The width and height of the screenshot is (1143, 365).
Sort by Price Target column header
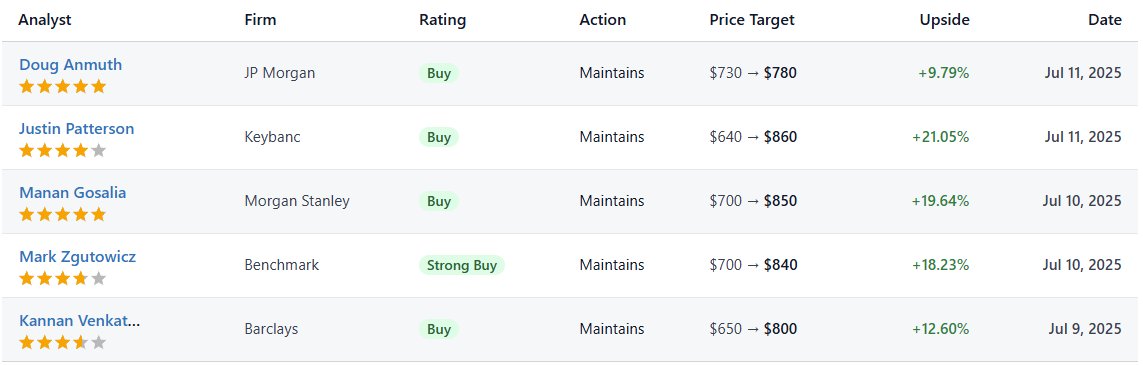(752, 20)
